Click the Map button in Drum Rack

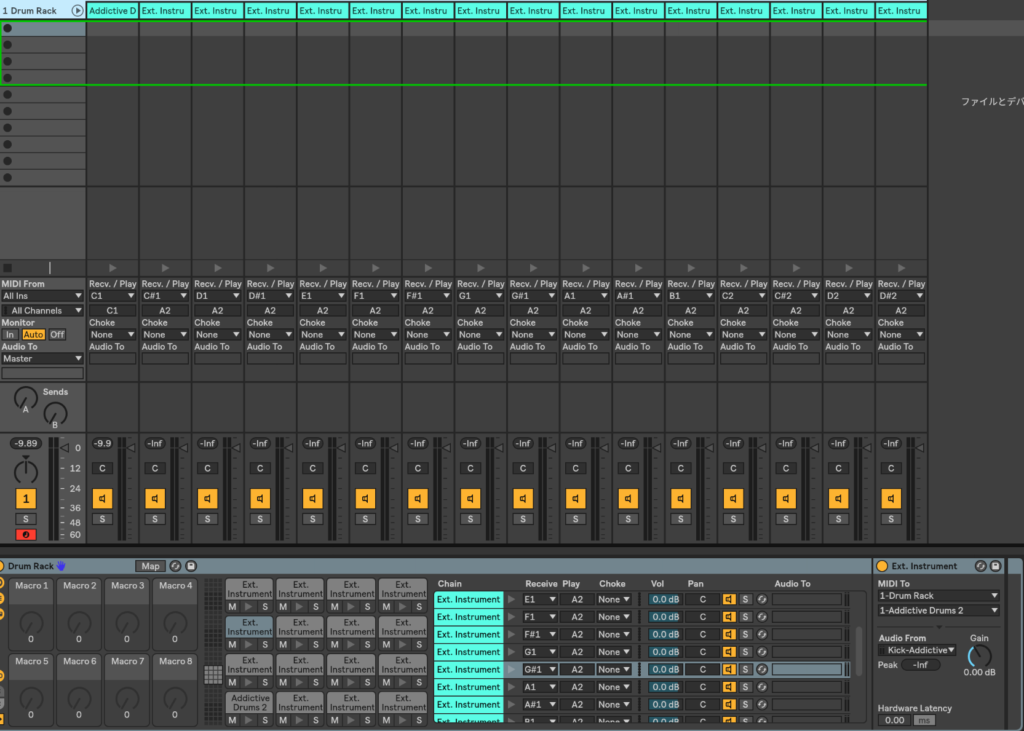tap(150, 566)
